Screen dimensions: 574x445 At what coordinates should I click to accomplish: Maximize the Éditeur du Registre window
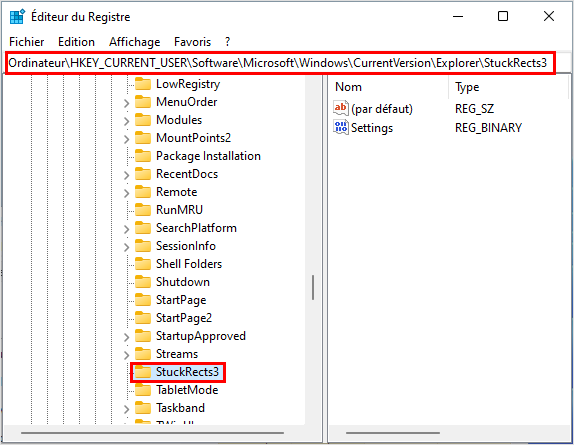tap(503, 16)
